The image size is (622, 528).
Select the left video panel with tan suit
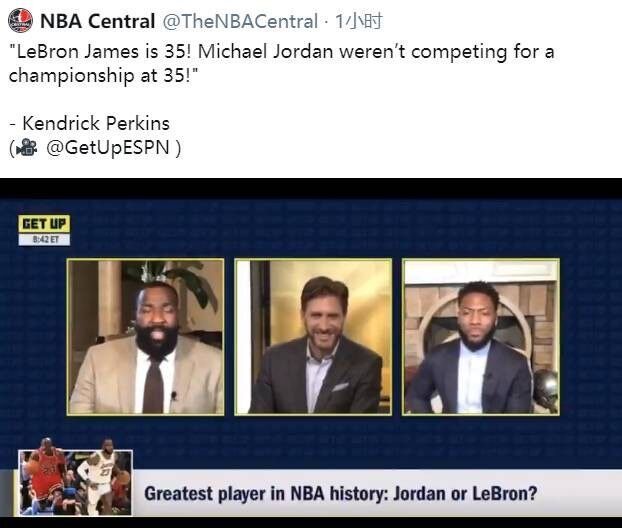146,337
